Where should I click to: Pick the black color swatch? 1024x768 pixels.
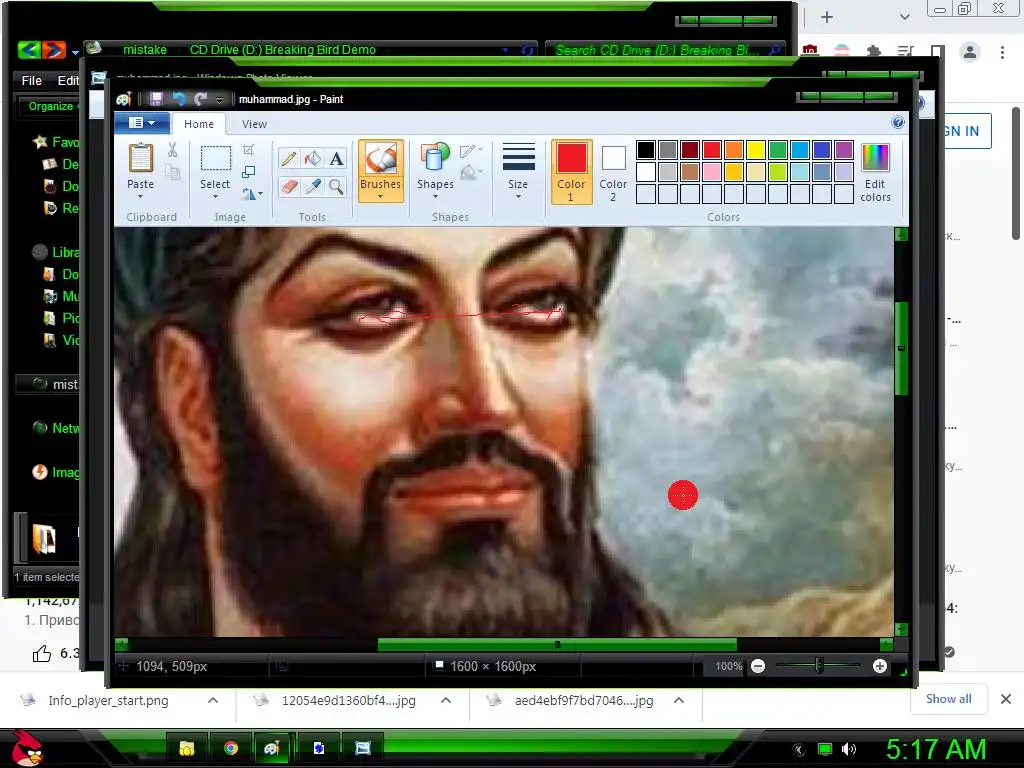pyautogui.click(x=645, y=150)
